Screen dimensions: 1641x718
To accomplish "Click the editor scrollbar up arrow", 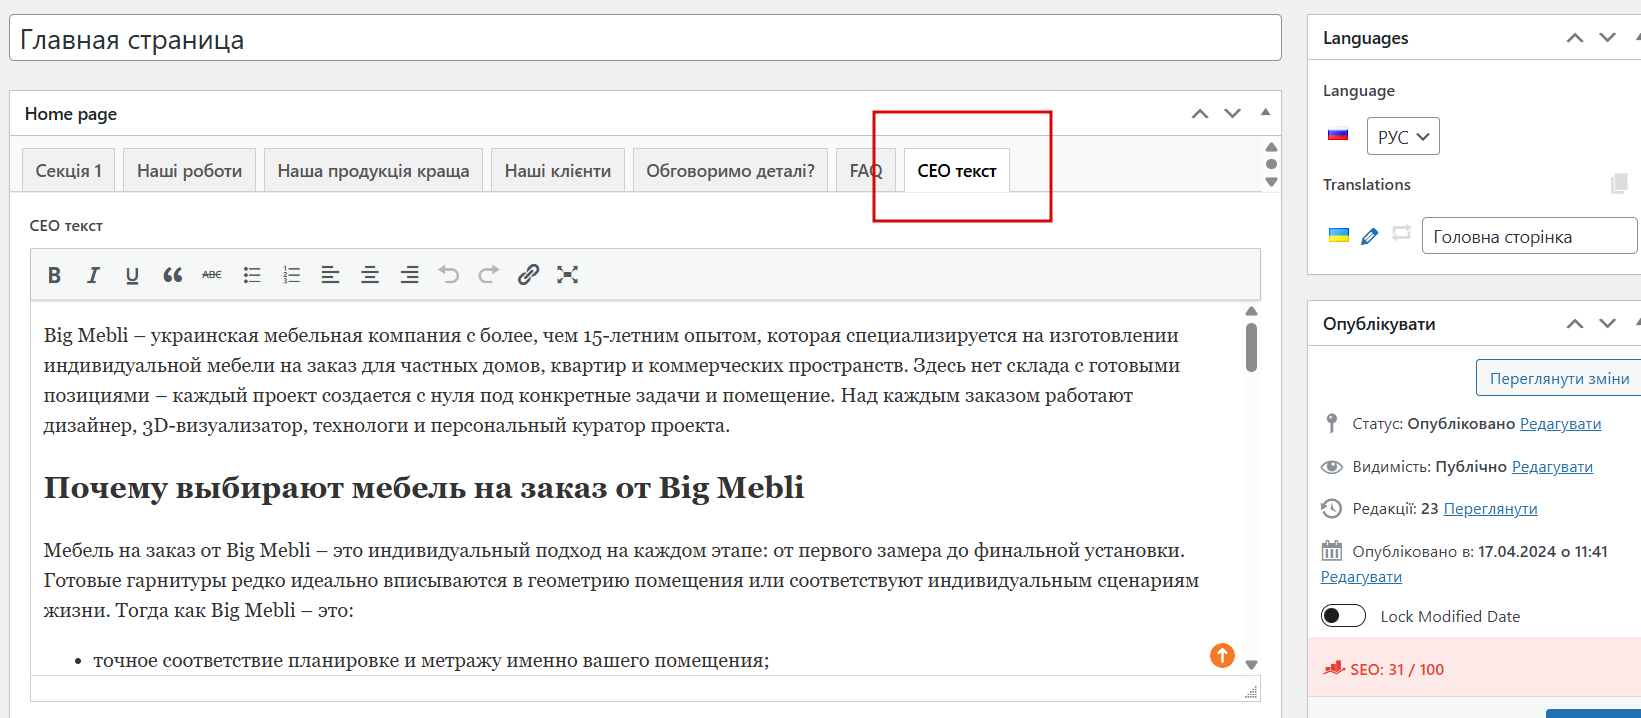I will pos(1251,311).
